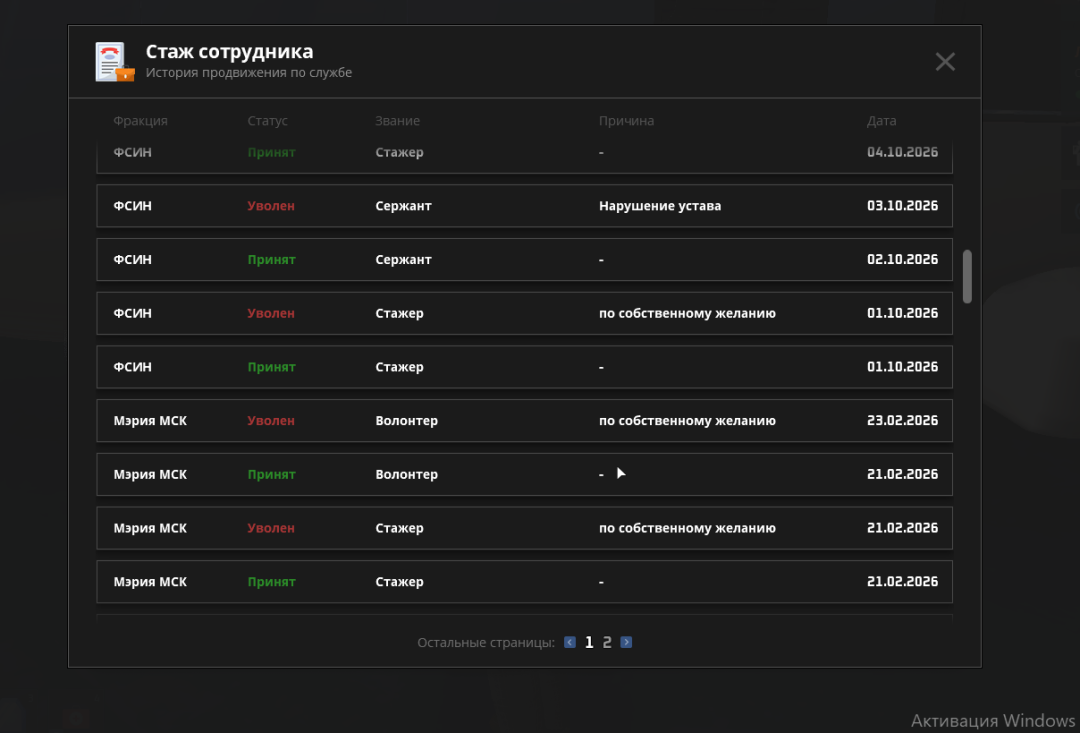Close the Стаж сотрудника dialog
The height and width of the screenshot is (733, 1080).
(945, 62)
